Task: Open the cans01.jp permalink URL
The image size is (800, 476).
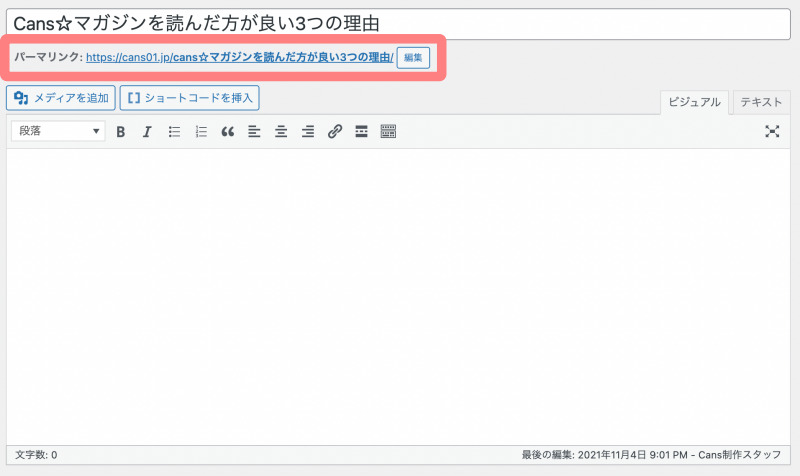Action: click(239, 58)
